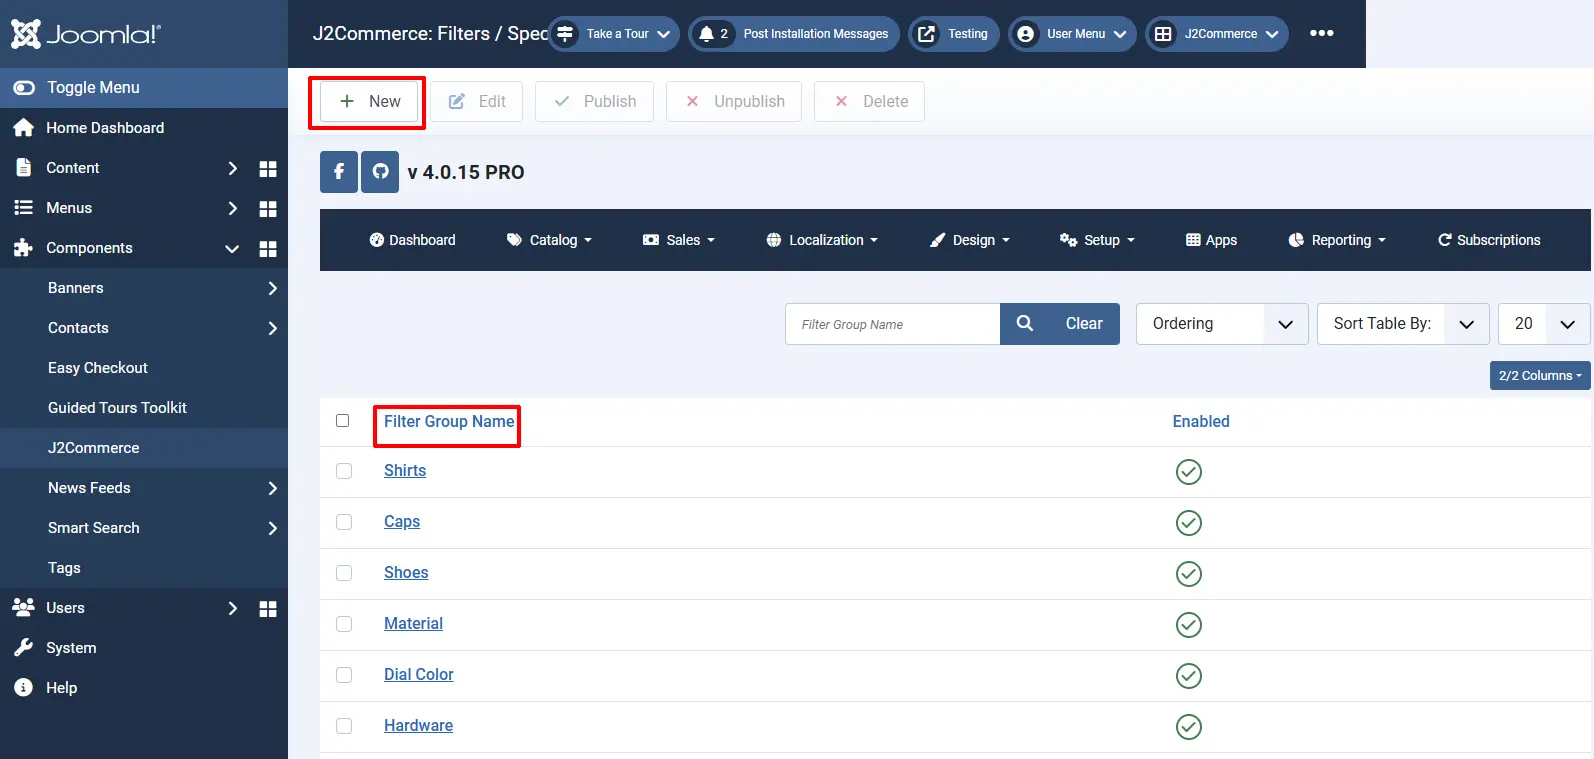Expand the Banners submenu chevron

coord(272,288)
